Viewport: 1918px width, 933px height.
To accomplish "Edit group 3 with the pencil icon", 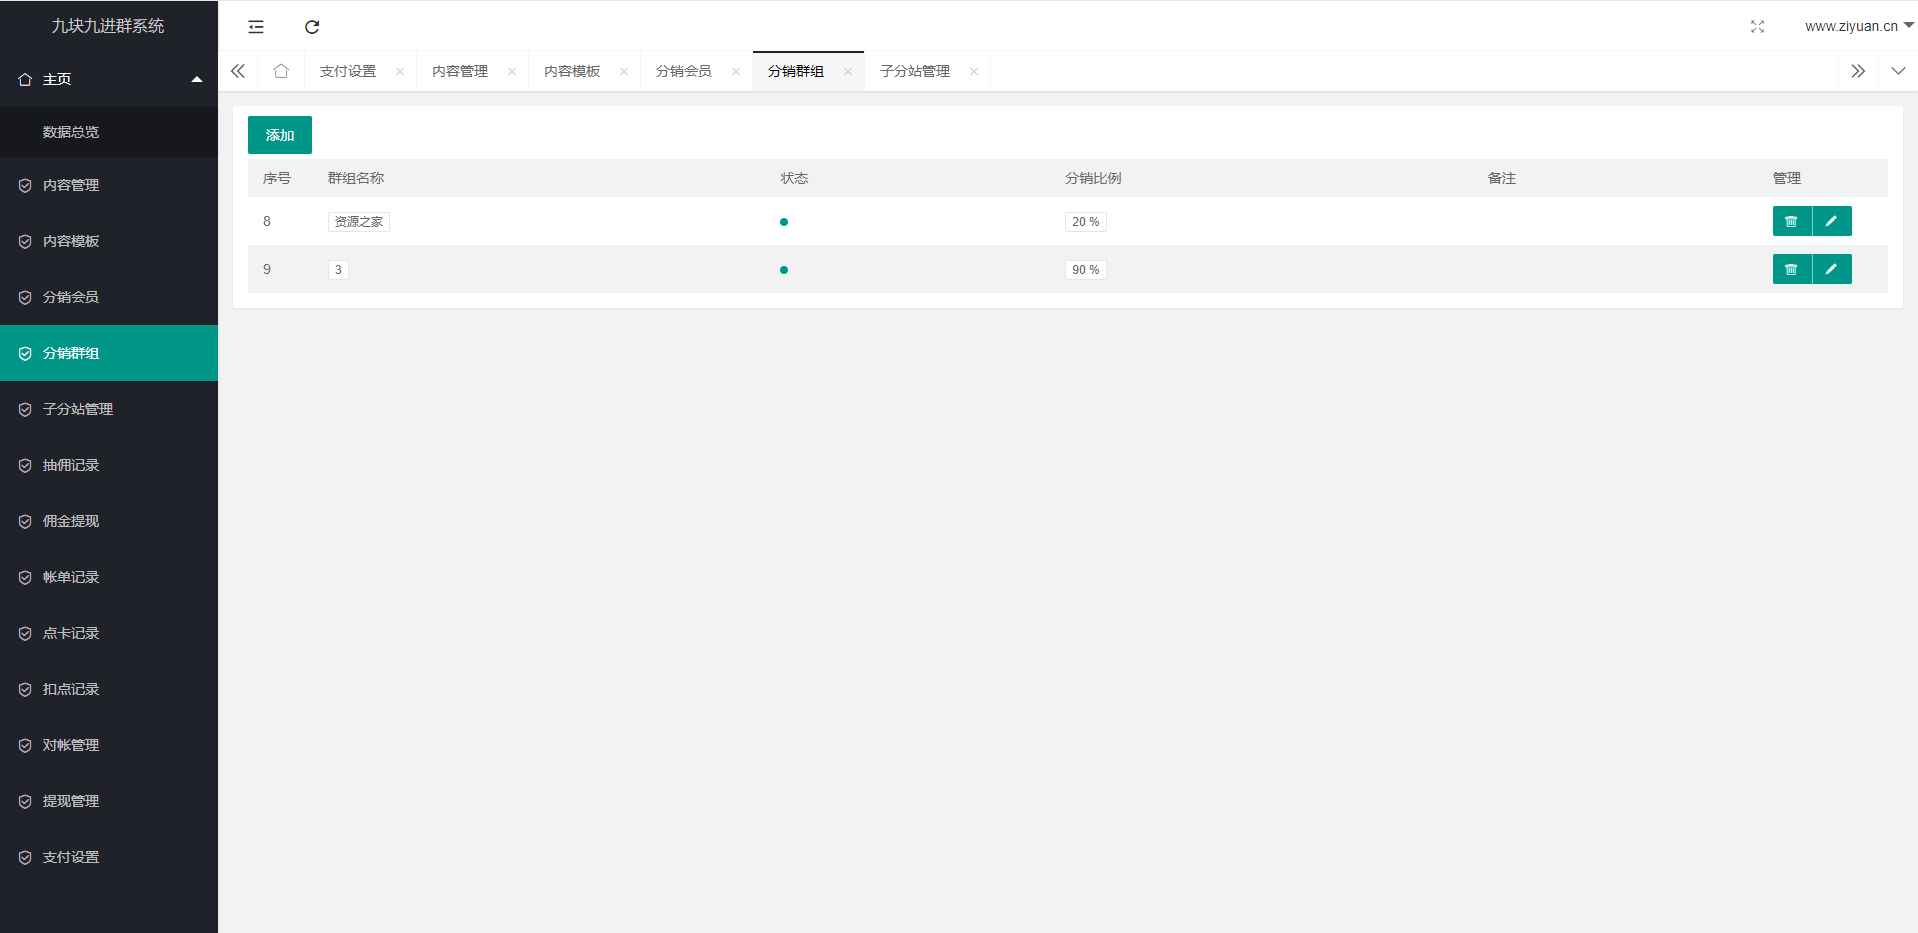I will [1832, 269].
